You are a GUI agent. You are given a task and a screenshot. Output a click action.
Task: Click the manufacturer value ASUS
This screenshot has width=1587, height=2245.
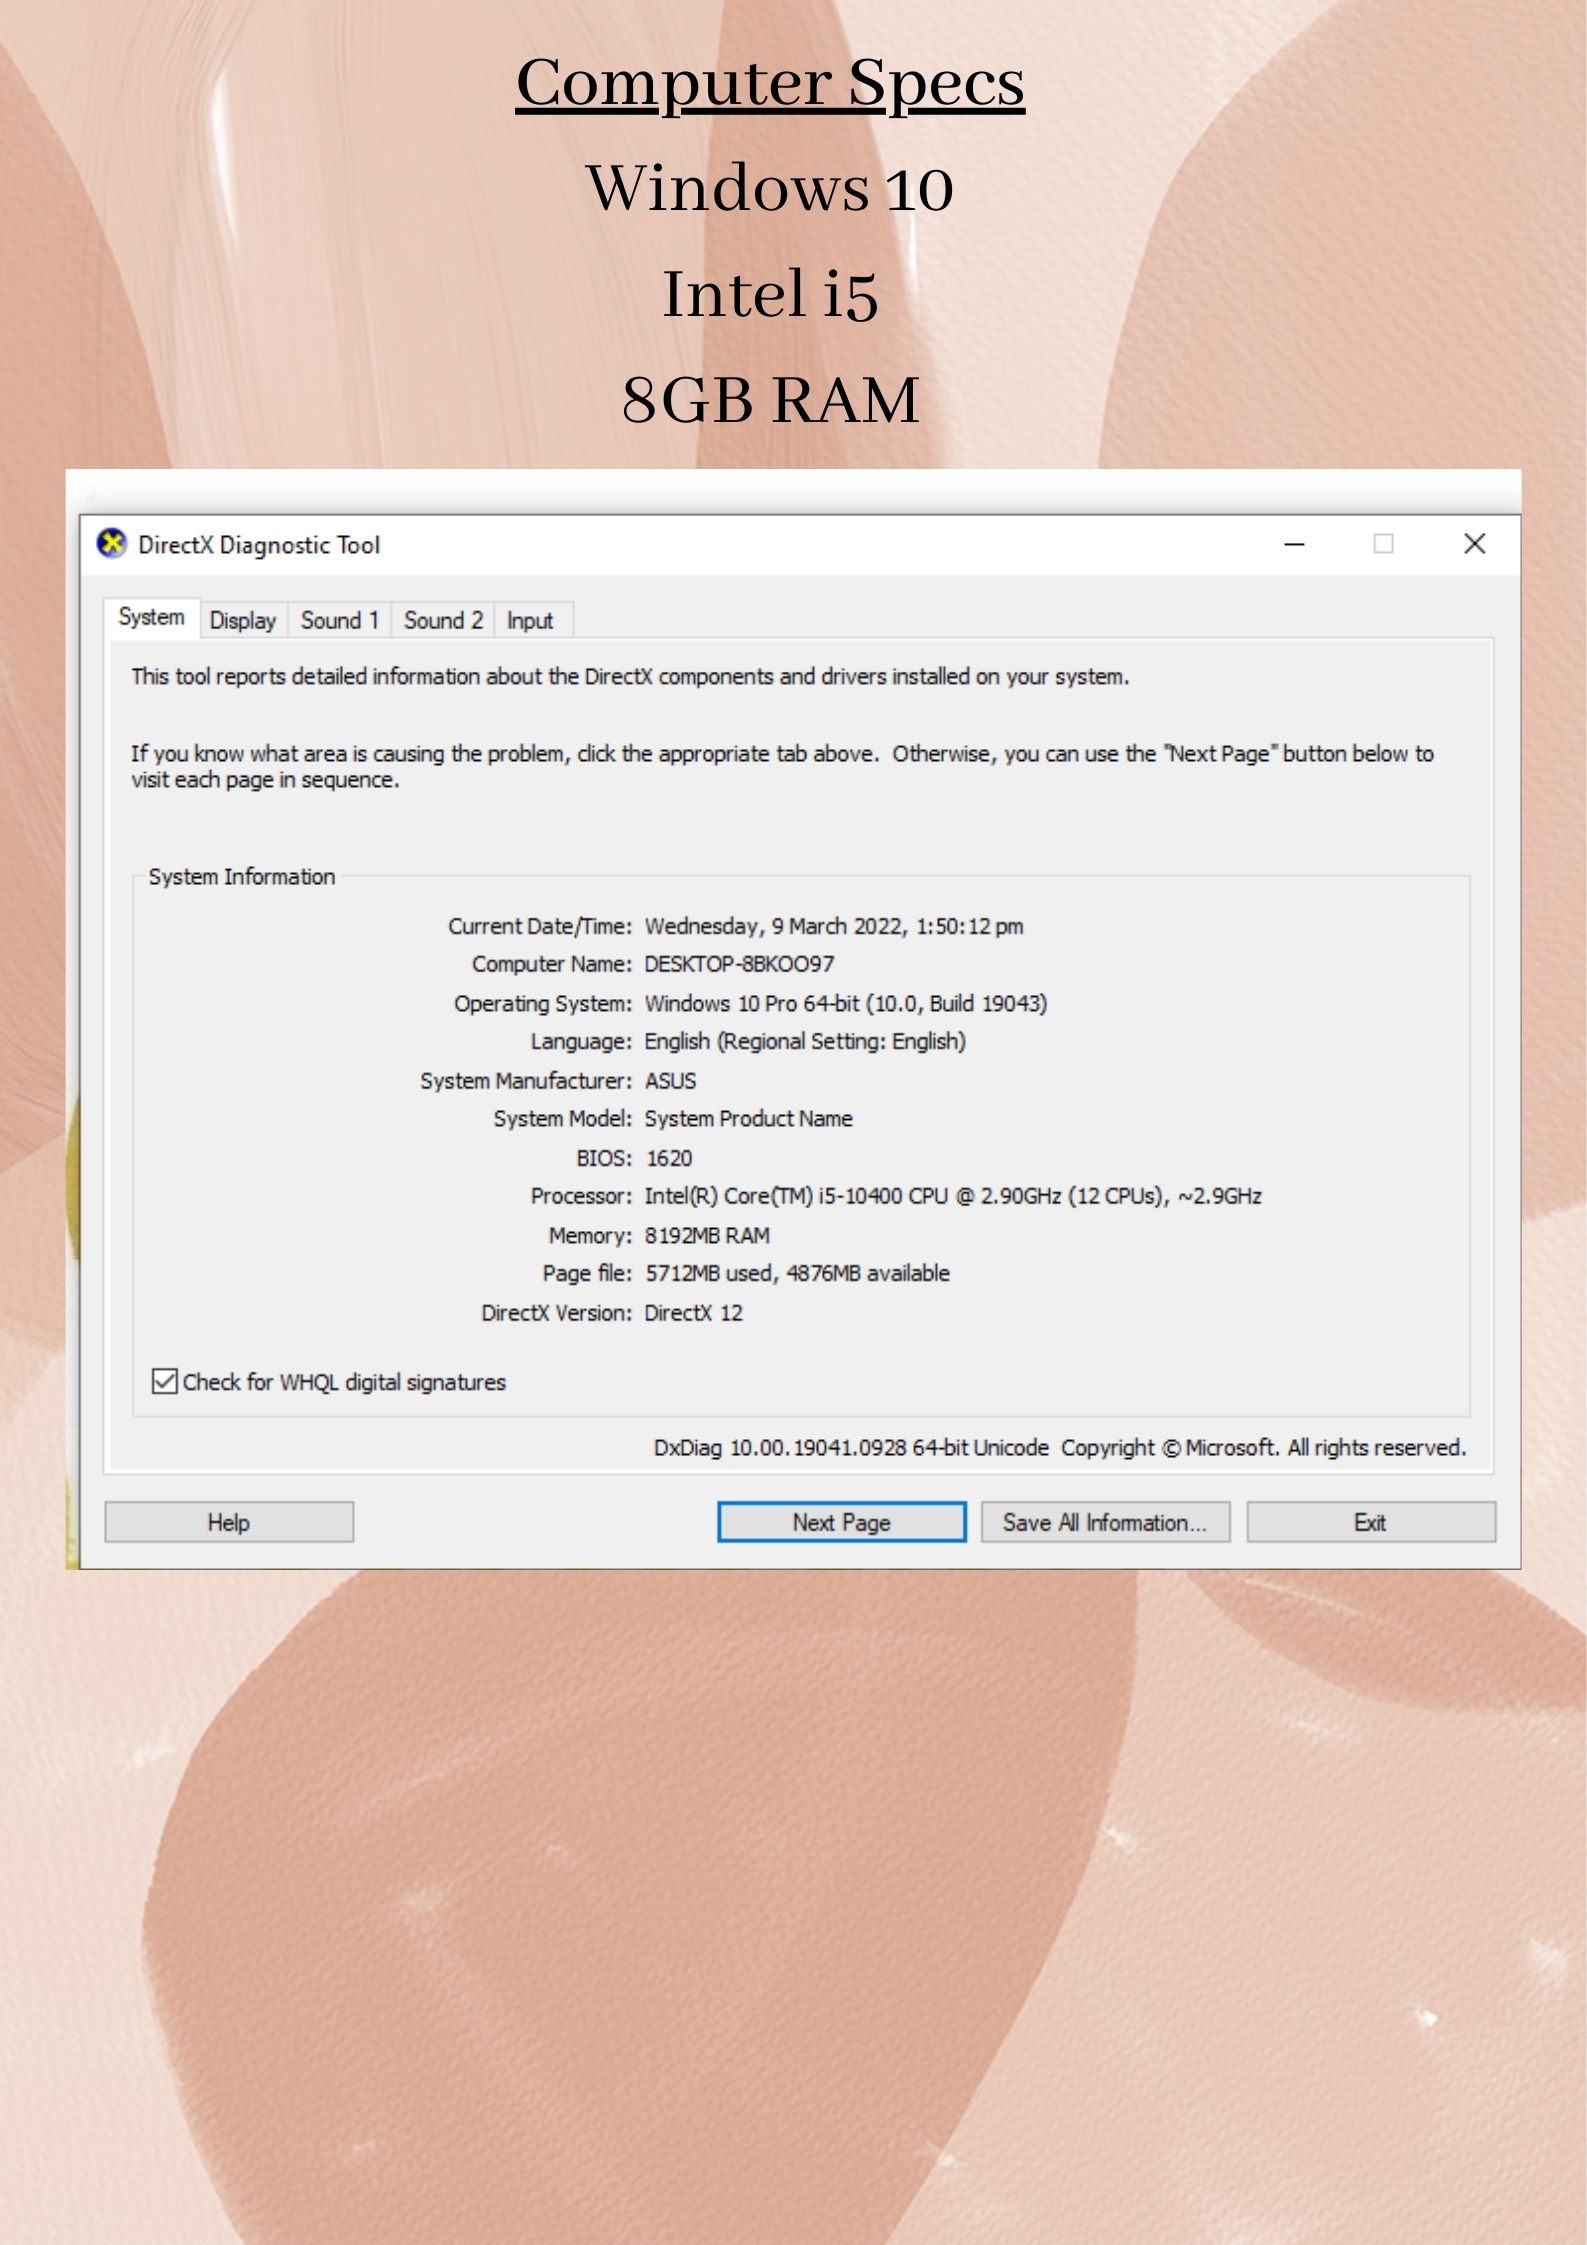pos(670,1081)
